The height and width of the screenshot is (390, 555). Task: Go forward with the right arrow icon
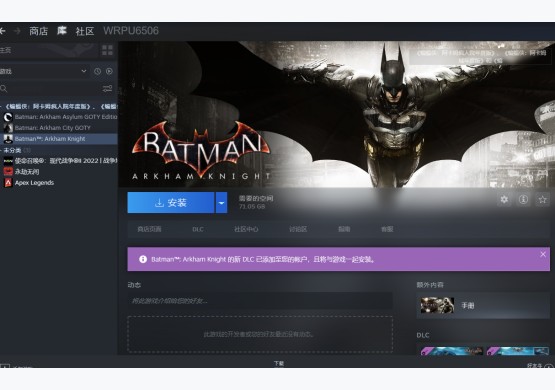pyautogui.click(x=17, y=31)
